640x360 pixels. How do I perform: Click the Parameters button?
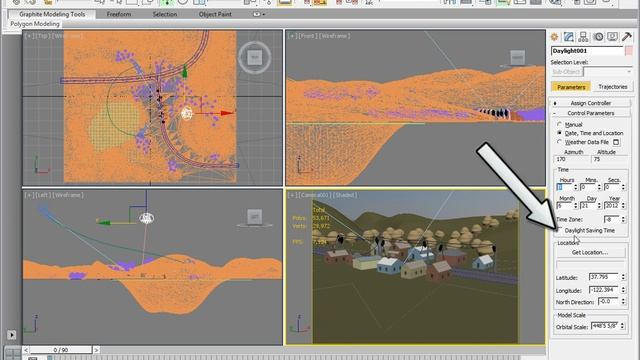(x=571, y=87)
